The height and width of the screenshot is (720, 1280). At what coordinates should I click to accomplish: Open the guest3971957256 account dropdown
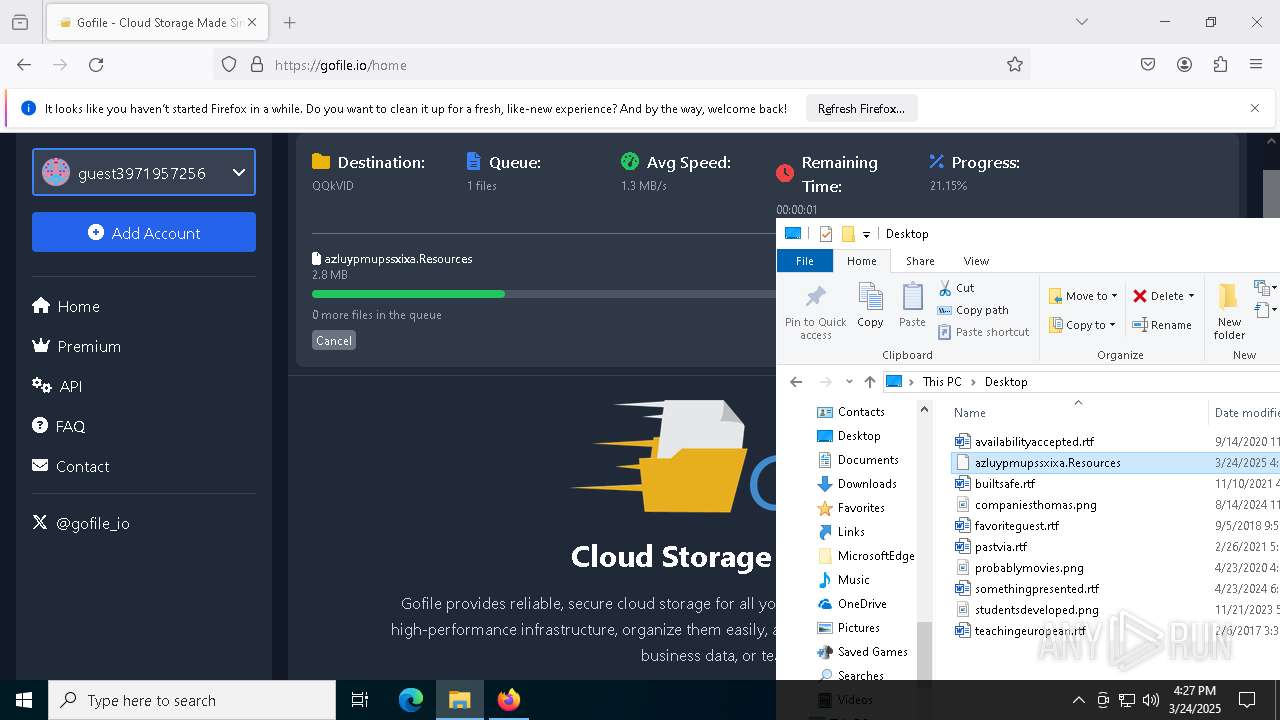coord(144,172)
